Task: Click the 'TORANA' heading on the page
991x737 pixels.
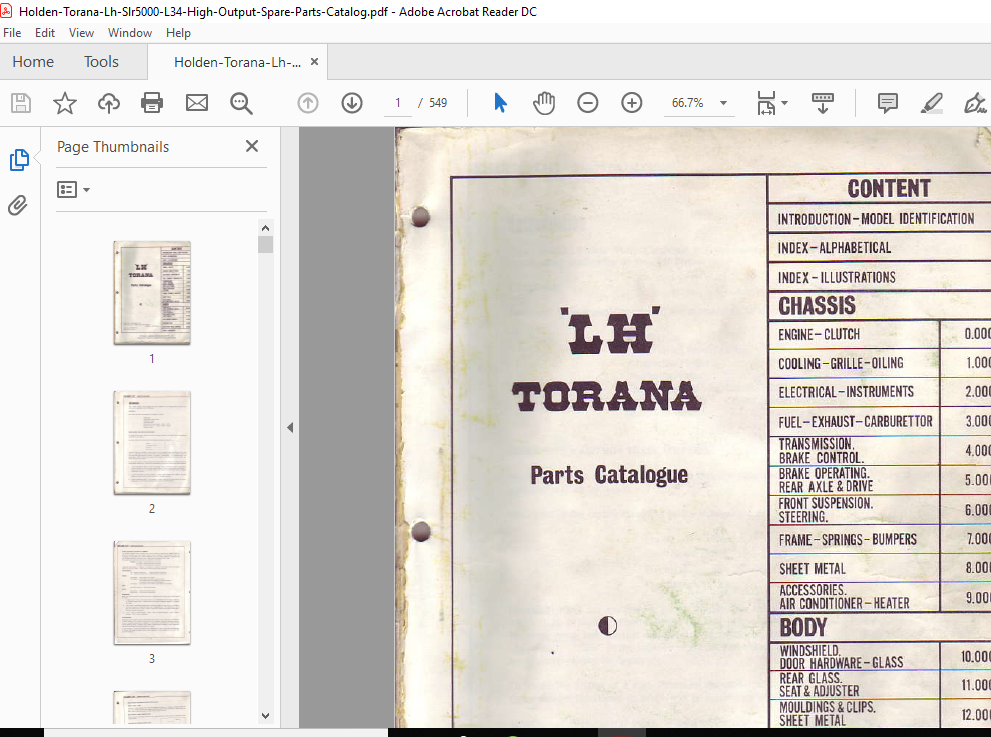Action: [x=606, y=396]
